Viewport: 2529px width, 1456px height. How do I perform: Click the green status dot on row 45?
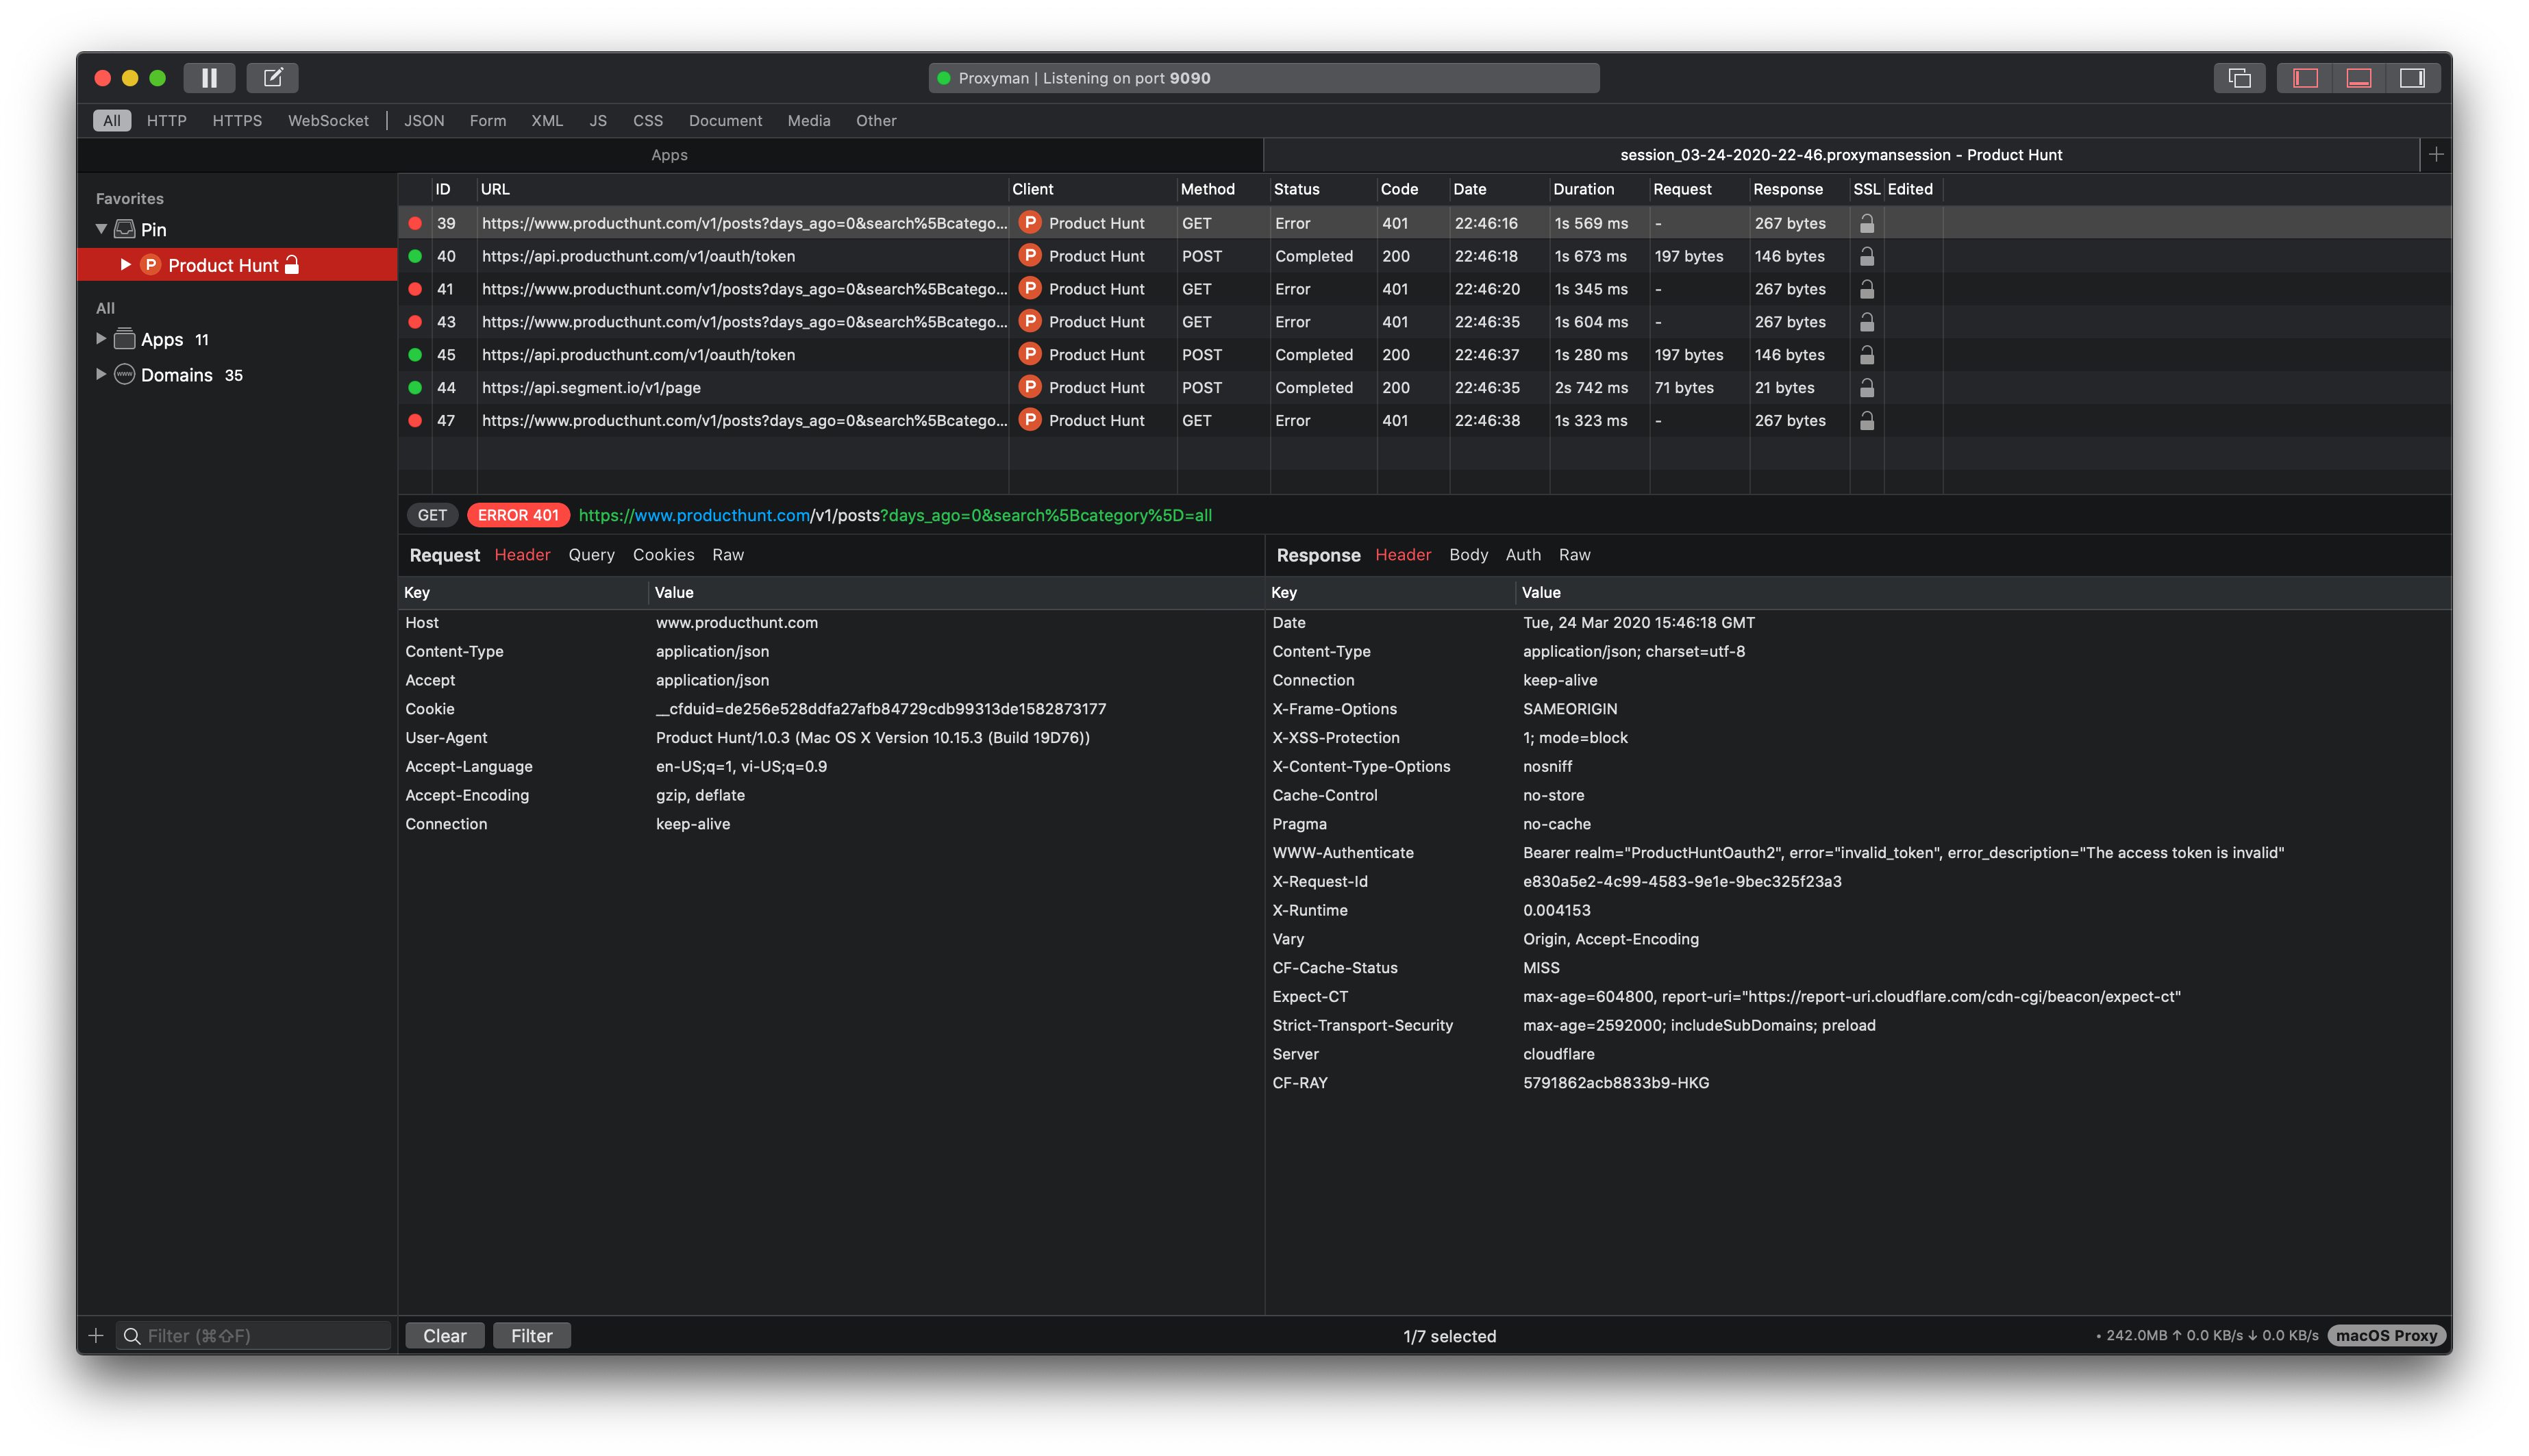point(416,354)
